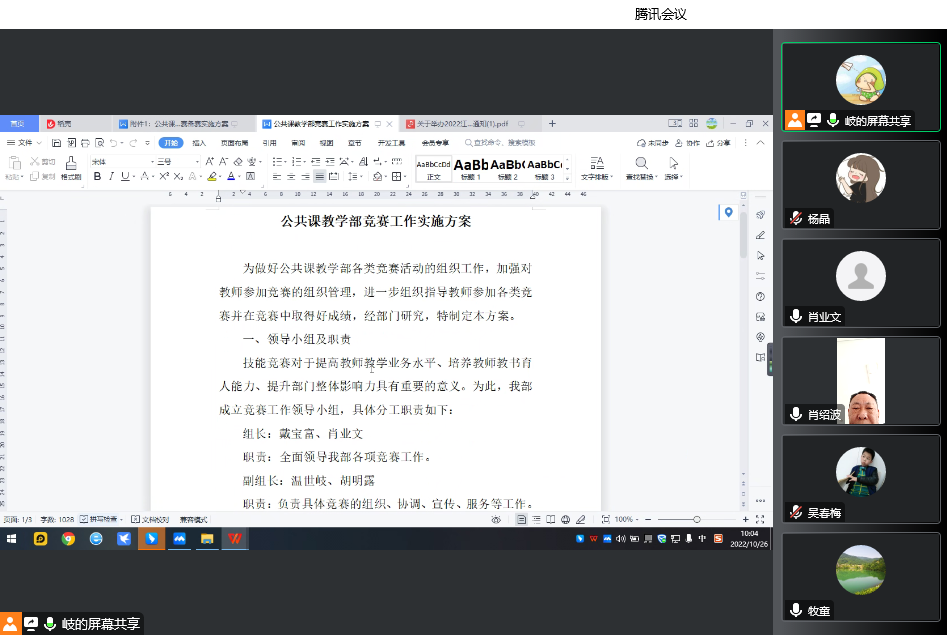This screenshot has width=947, height=635.
Task: Select the justify alignment icon
Action: pos(320,177)
